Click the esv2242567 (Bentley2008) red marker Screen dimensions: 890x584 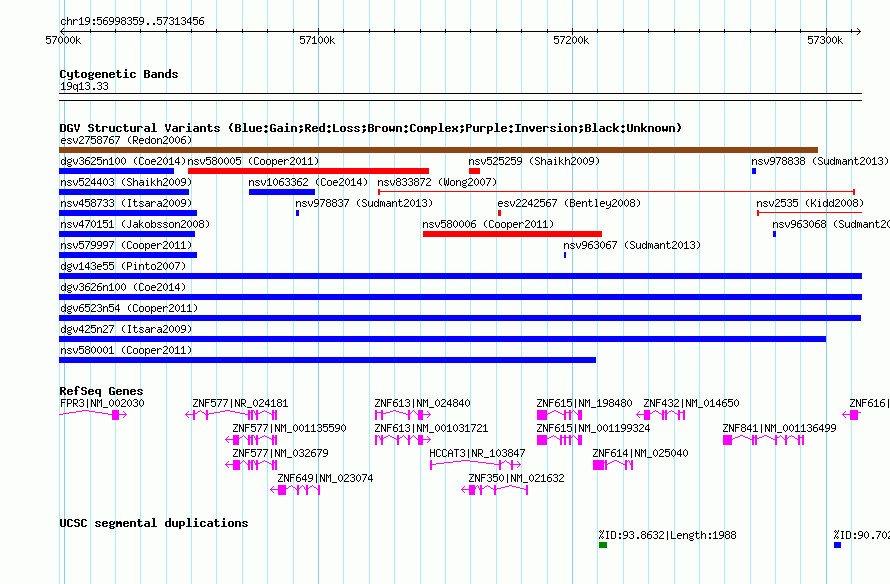(x=499, y=213)
